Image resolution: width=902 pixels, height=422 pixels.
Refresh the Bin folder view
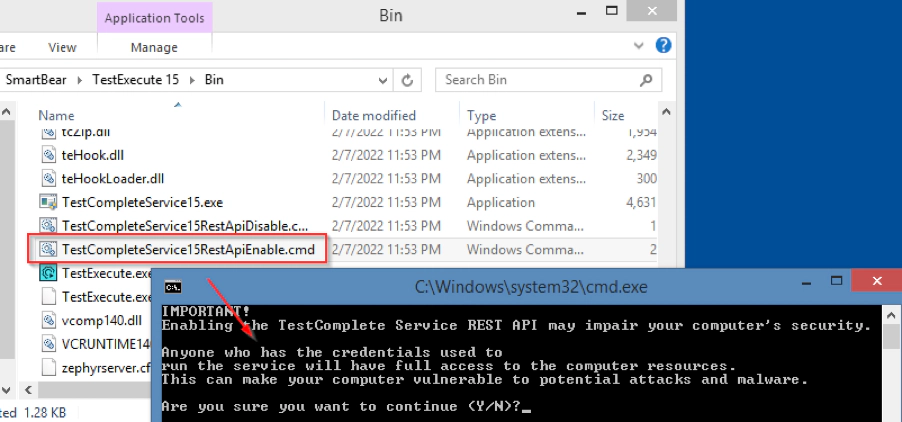click(408, 80)
